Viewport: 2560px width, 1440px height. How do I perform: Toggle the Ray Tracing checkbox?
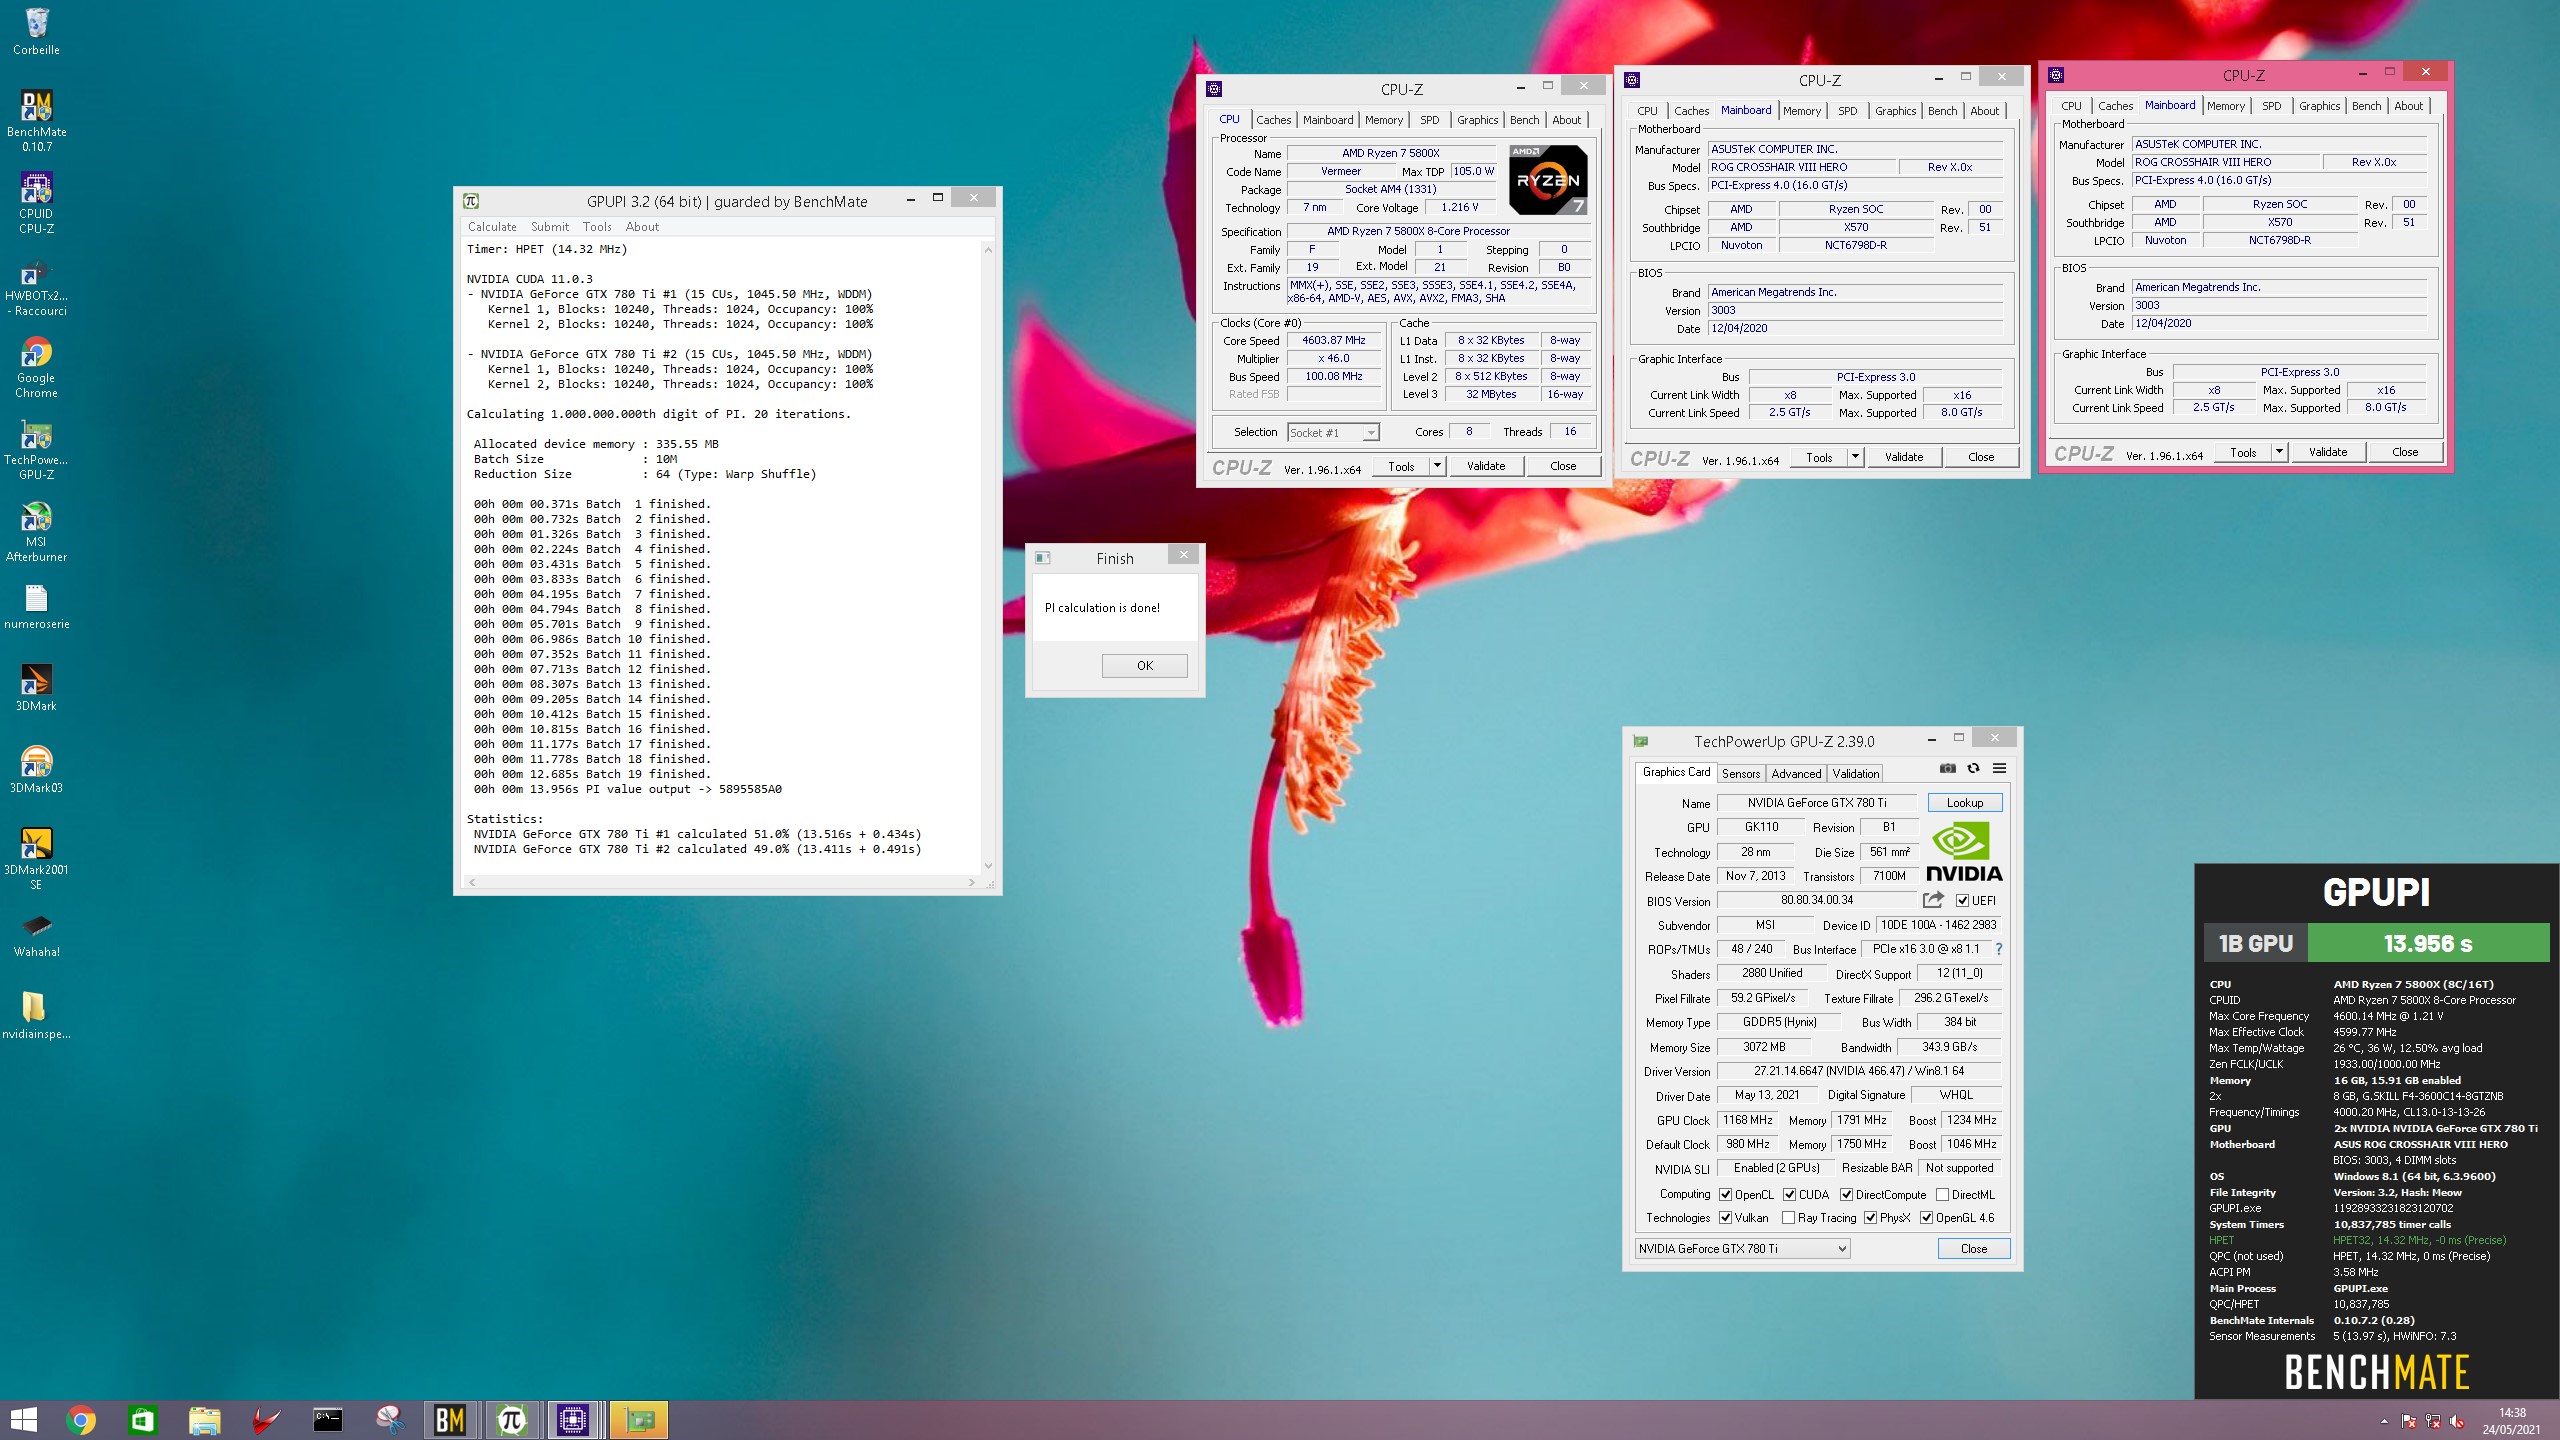point(1788,1218)
